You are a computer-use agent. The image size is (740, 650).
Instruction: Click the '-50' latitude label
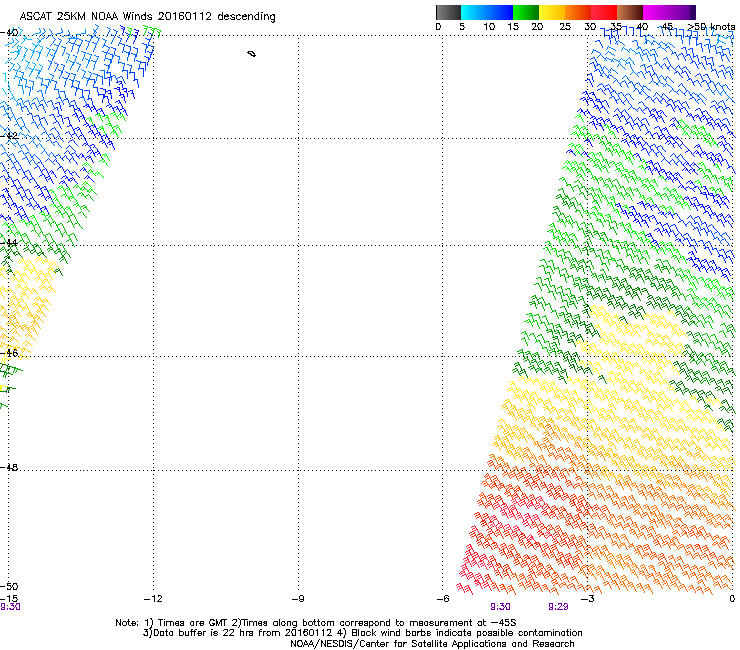pos(9,586)
